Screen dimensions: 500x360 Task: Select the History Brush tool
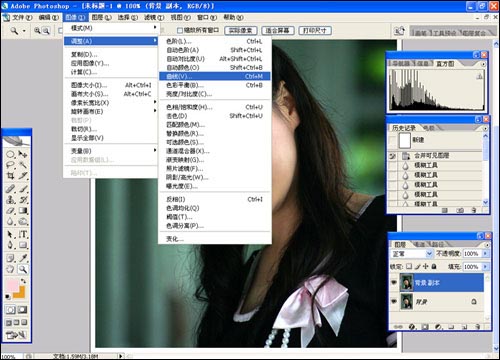coord(23,199)
